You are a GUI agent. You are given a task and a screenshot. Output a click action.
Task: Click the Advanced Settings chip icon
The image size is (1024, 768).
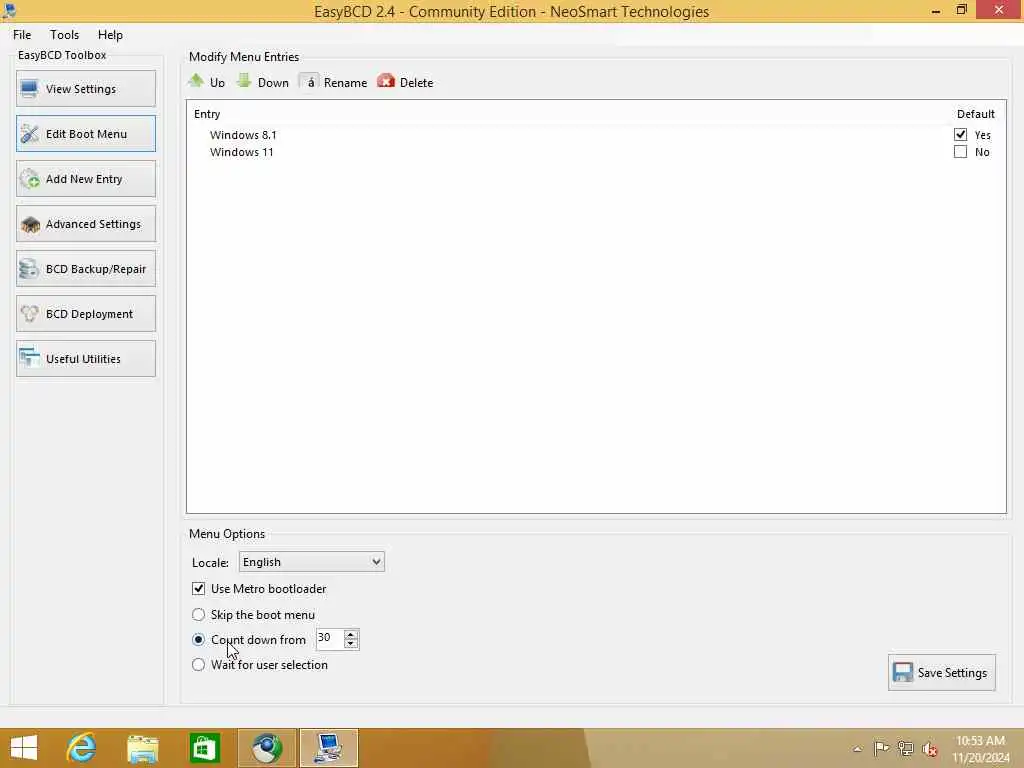(x=29, y=224)
